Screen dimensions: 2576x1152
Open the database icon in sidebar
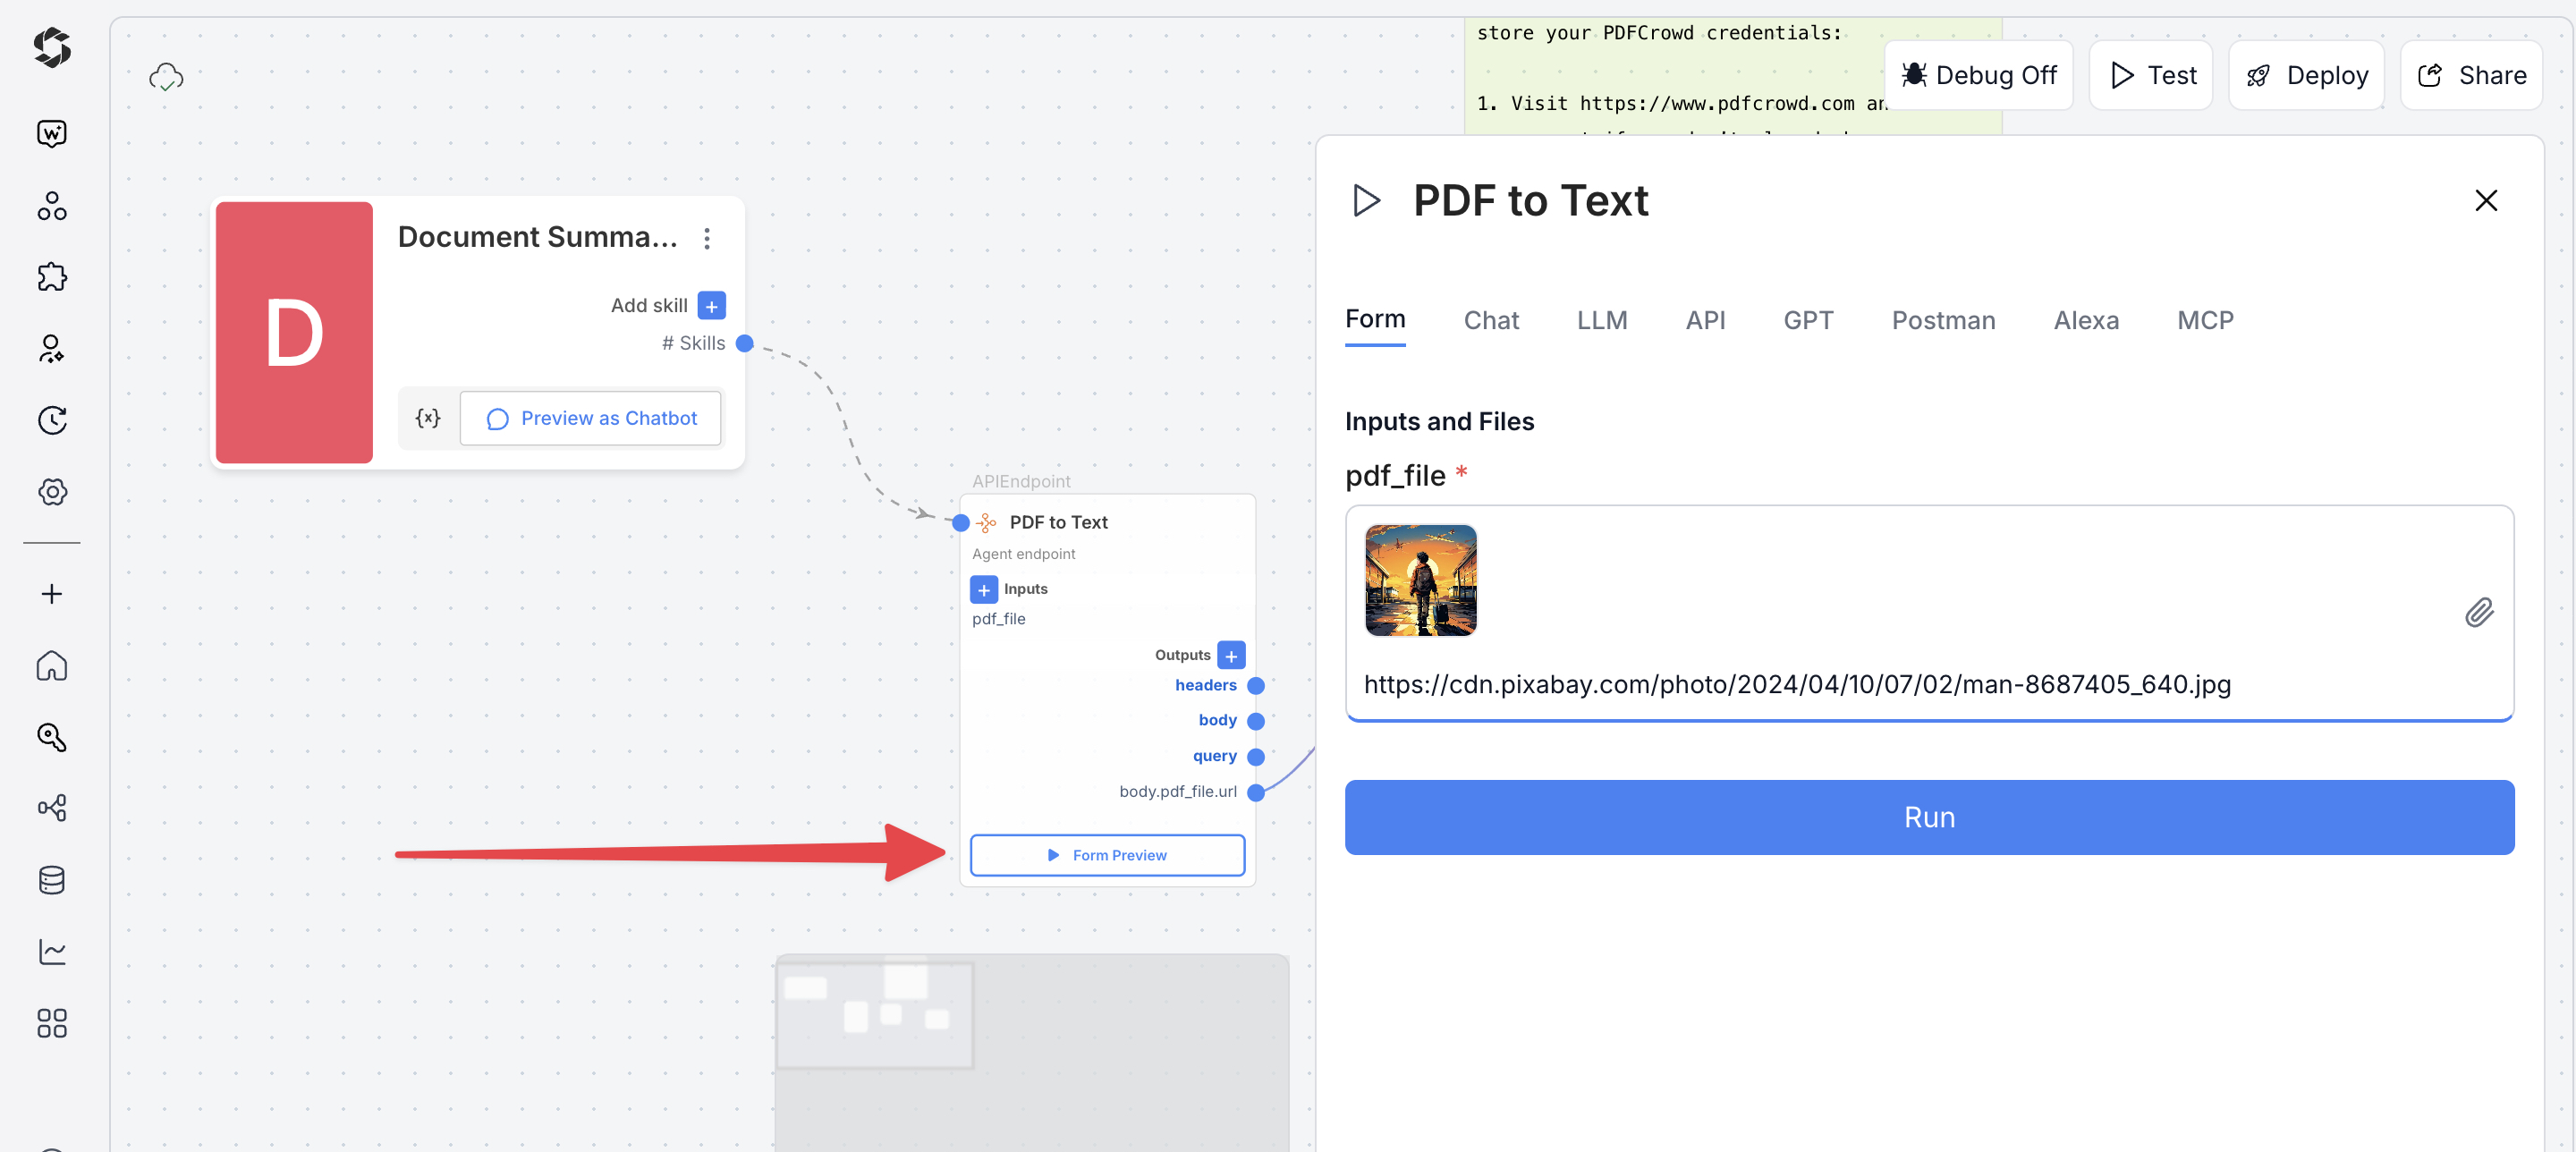point(52,880)
